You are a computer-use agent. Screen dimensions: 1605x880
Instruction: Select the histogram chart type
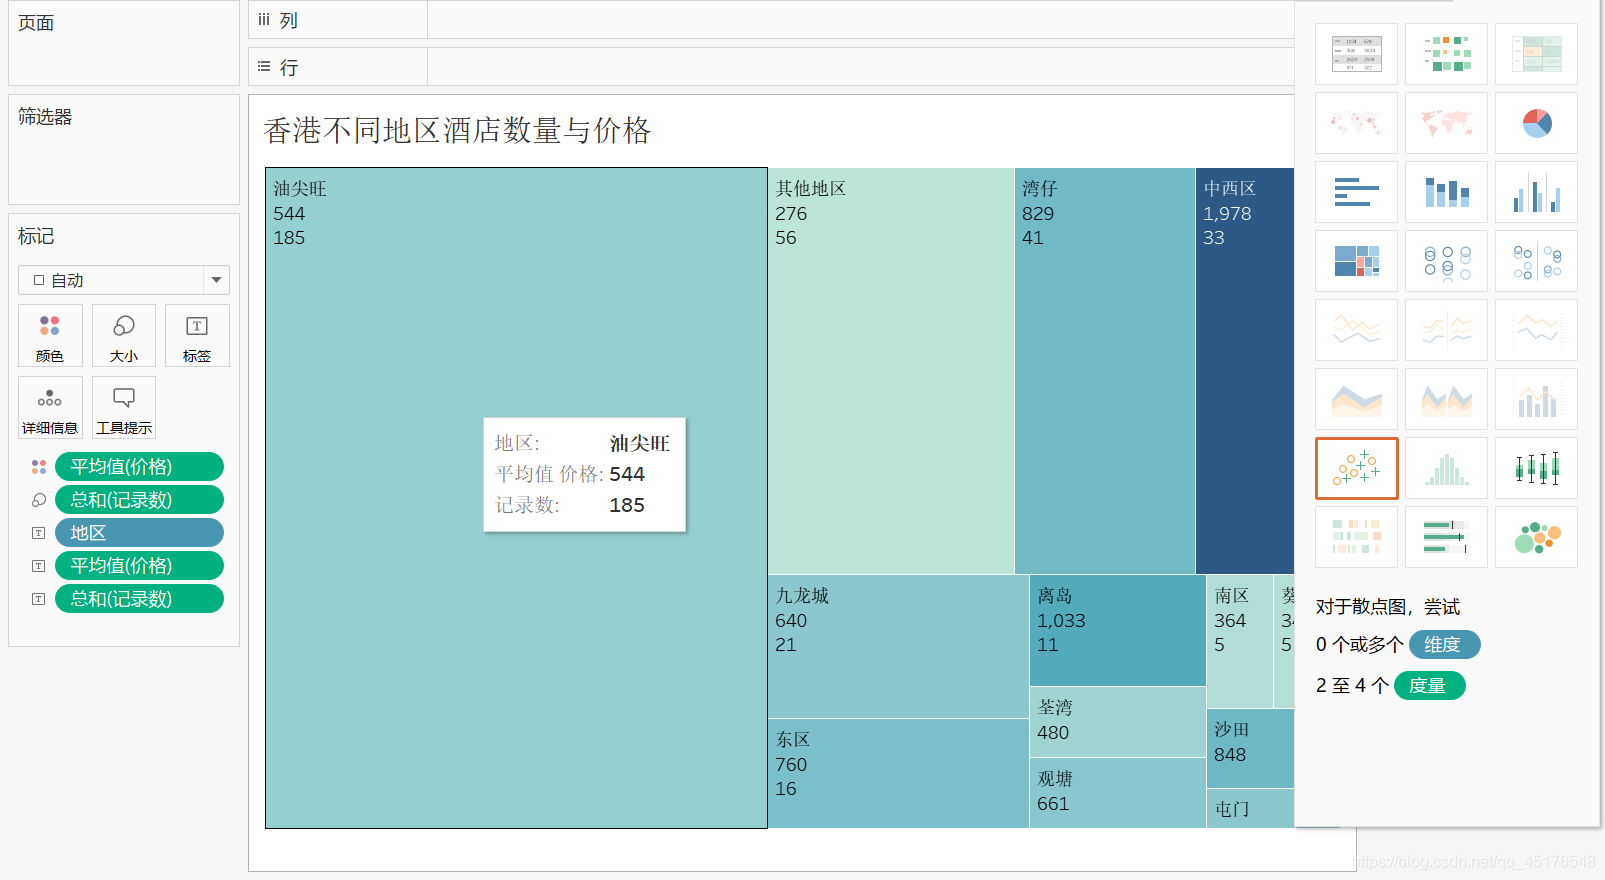[x=1446, y=468]
